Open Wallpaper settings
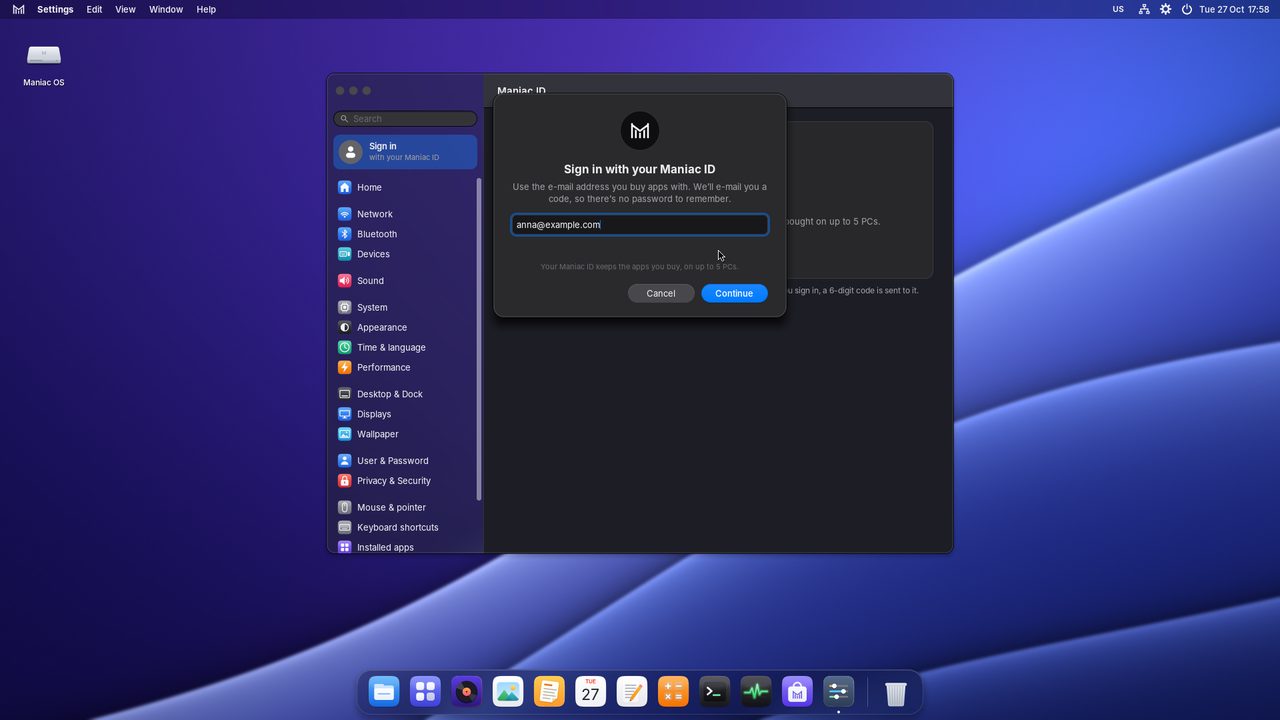Screen dimensions: 1280x720 pos(405,434)
